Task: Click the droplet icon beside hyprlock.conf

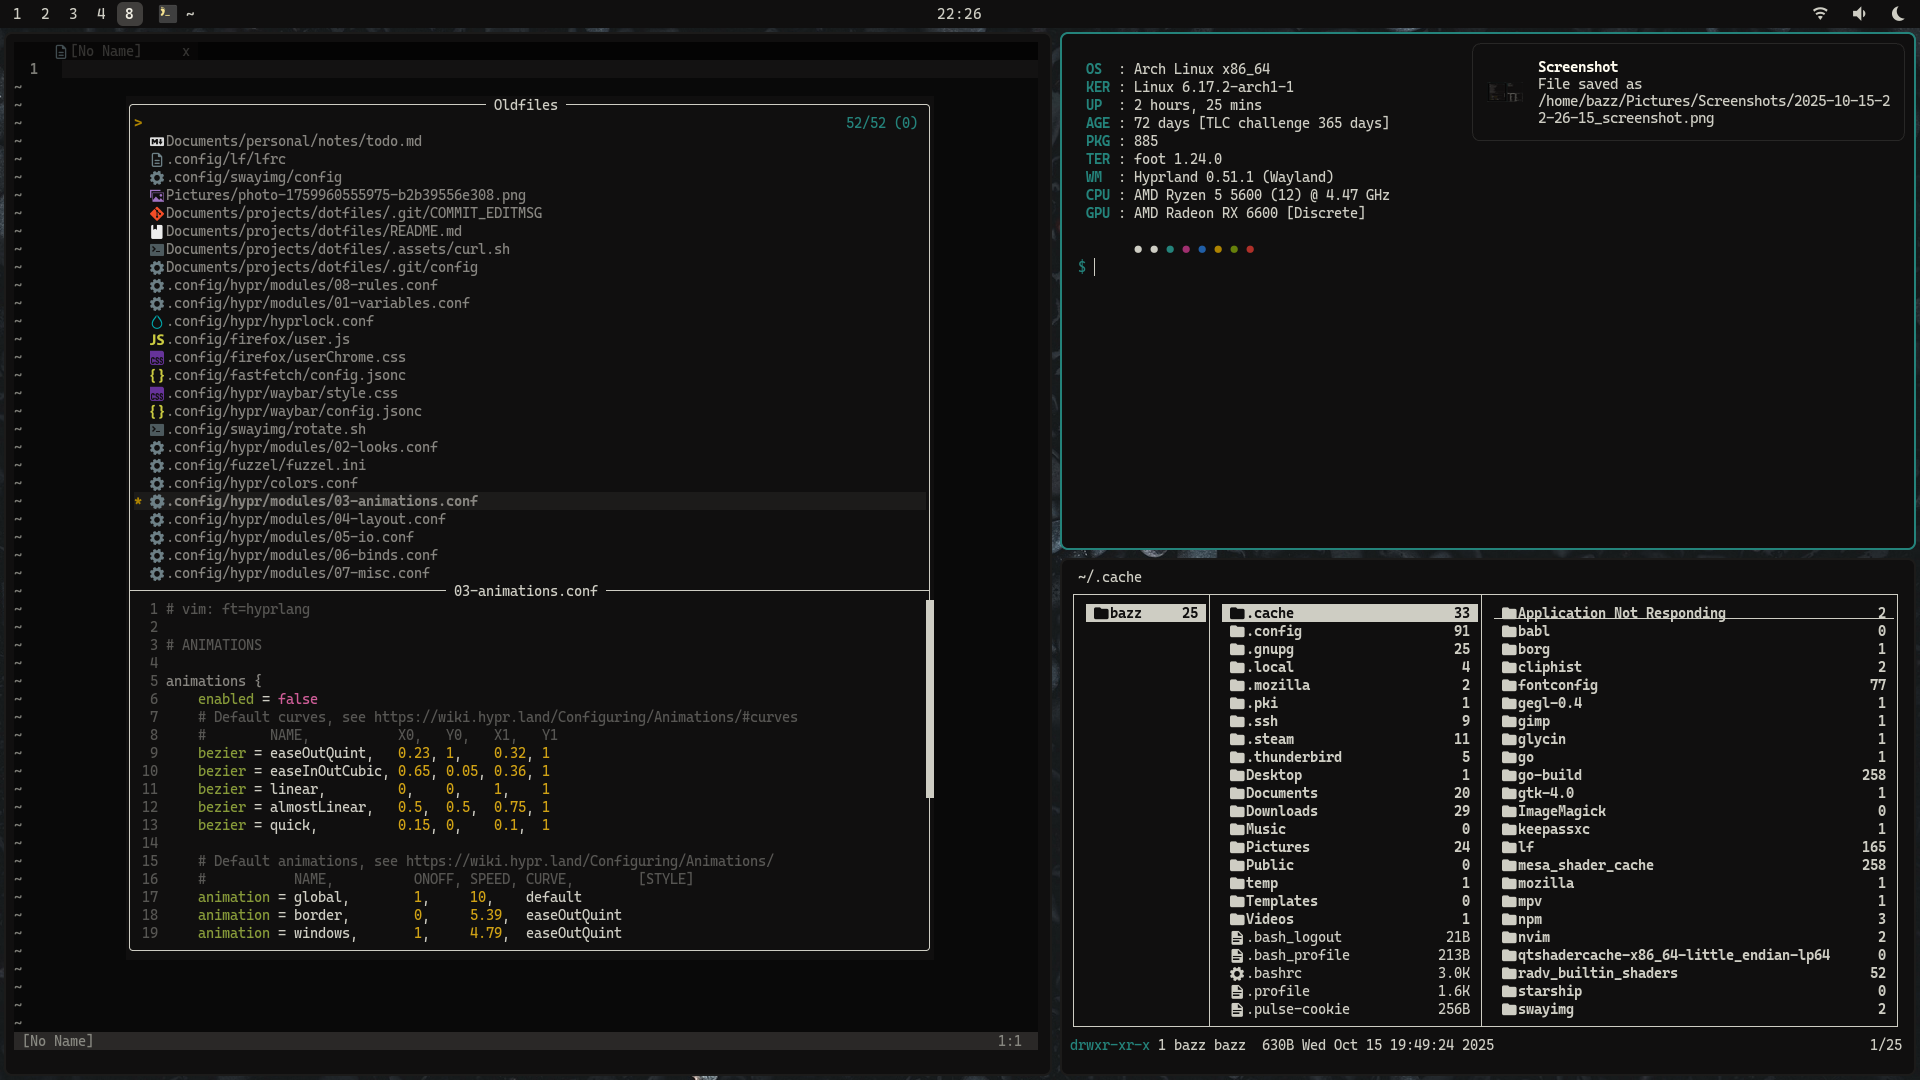Action: [x=157, y=322]
